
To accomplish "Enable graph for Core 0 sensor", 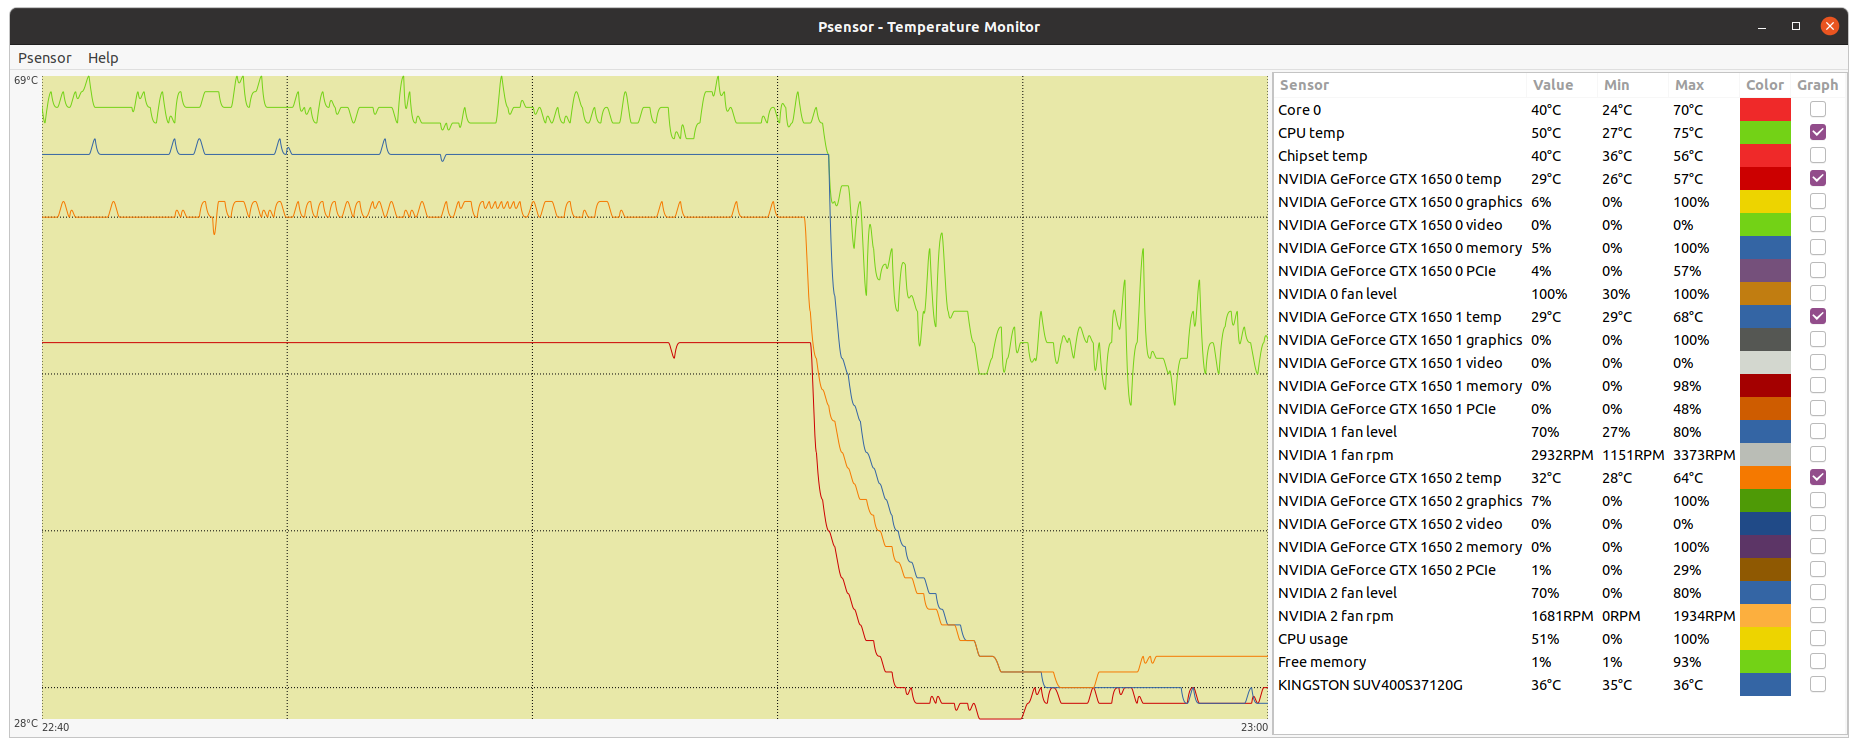I will 1817,109.
